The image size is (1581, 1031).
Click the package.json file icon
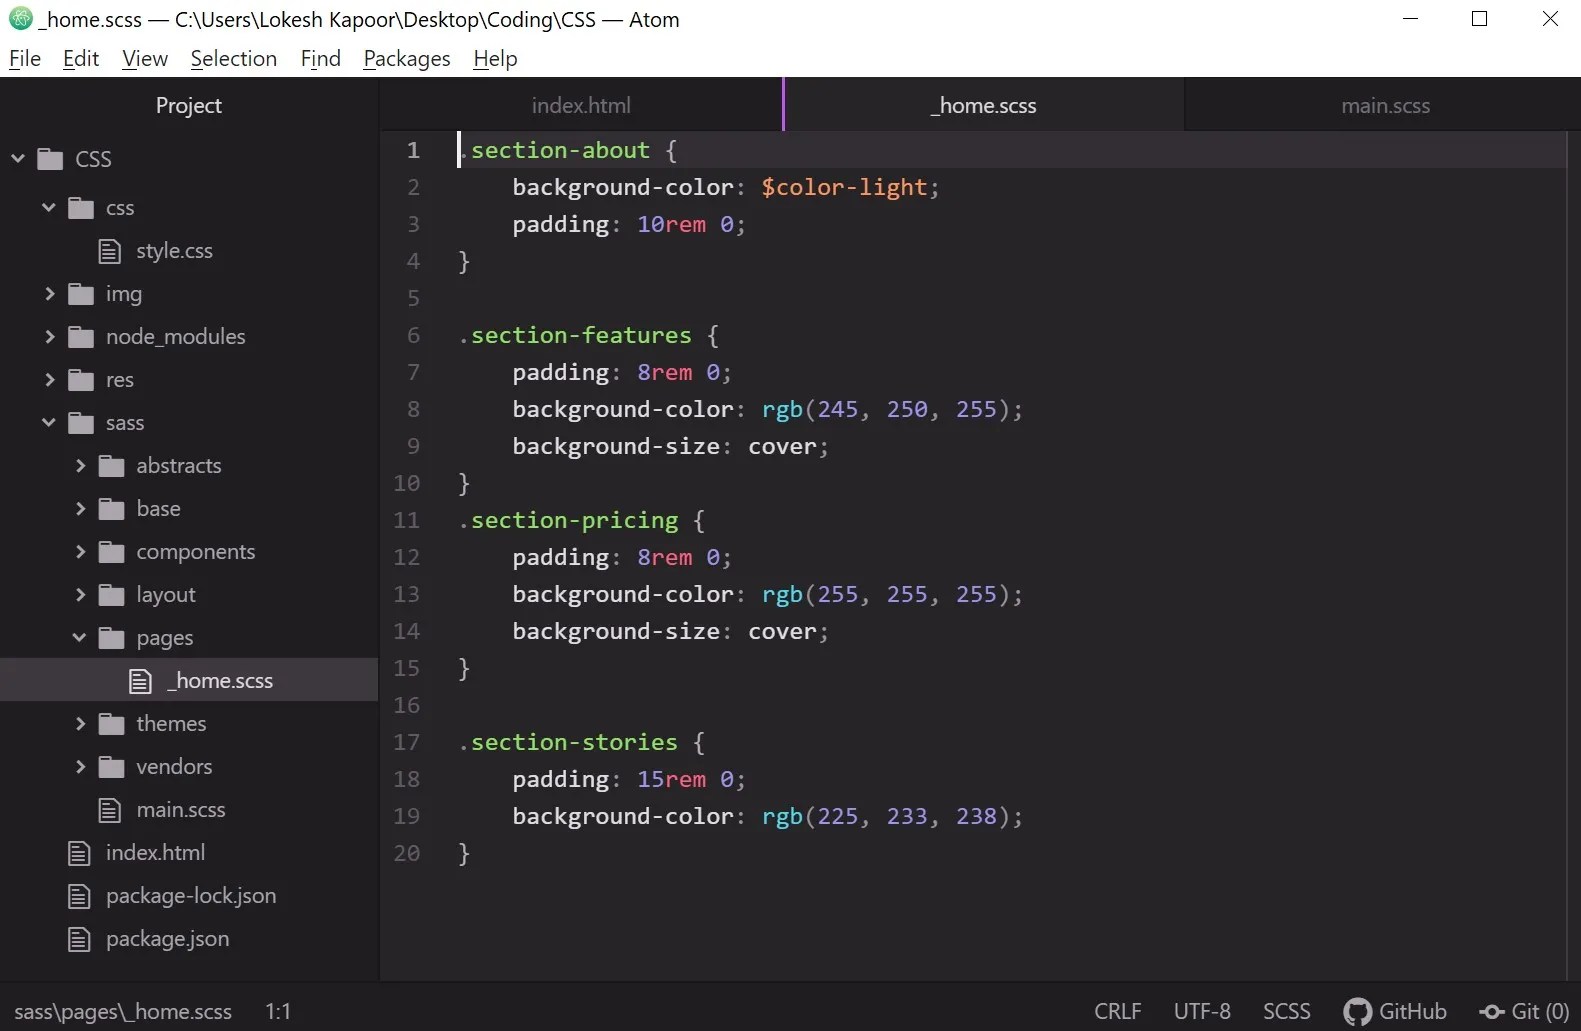(79, 939)
